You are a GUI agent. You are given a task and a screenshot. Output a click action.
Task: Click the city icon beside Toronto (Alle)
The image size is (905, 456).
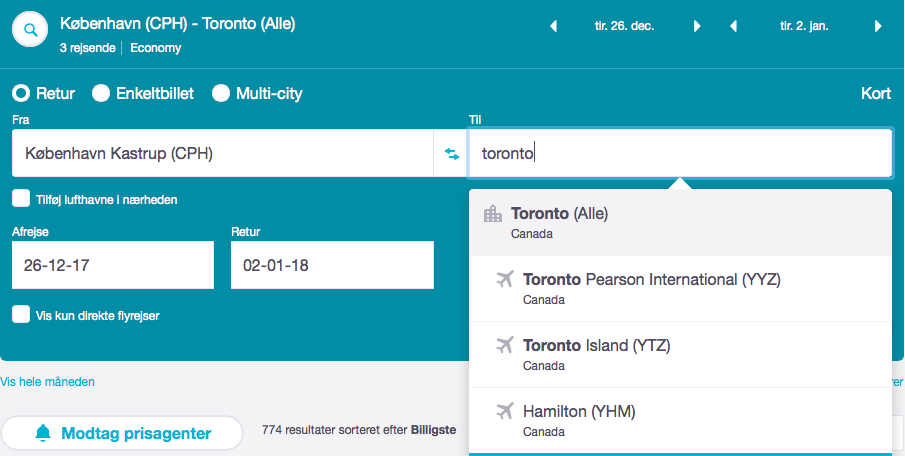[x=492, y=214]
